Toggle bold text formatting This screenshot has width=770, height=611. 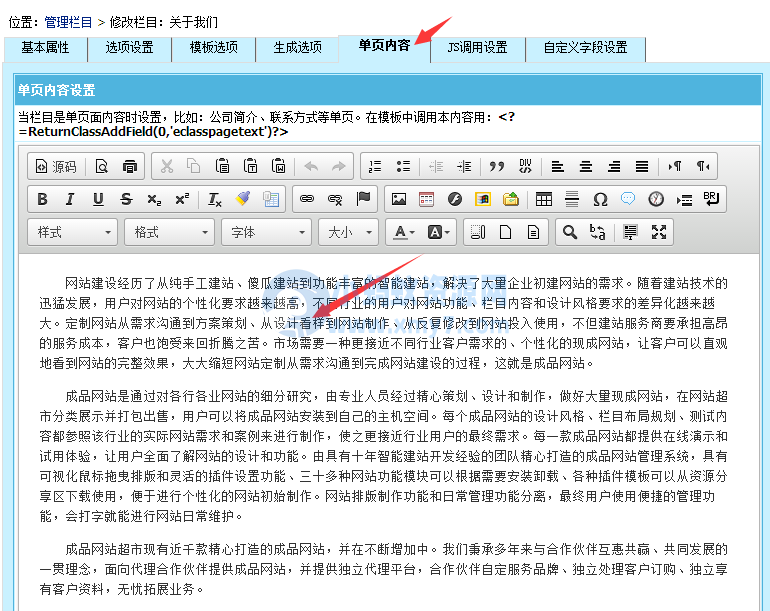click(42, 199)
